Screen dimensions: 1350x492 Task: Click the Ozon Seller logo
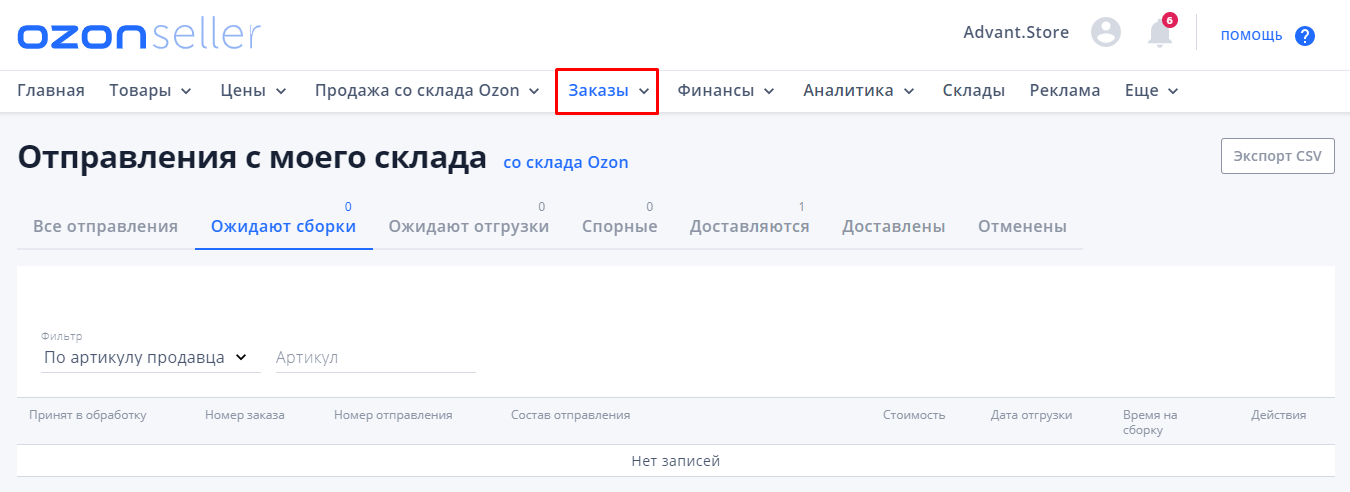(139, 34)
